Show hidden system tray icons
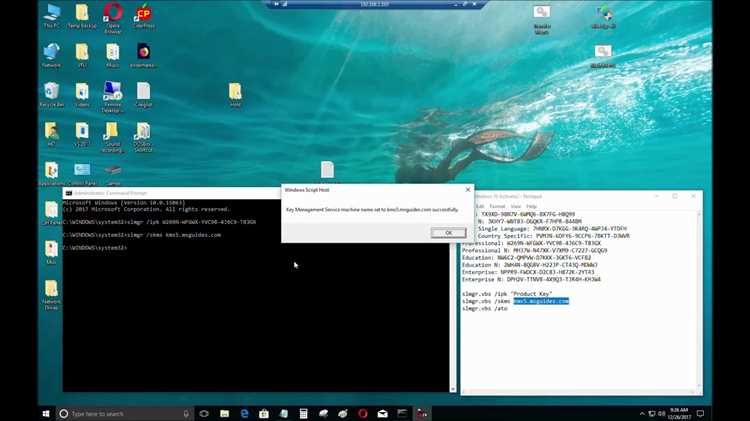 pyautogui.click(x=642, y=414)
